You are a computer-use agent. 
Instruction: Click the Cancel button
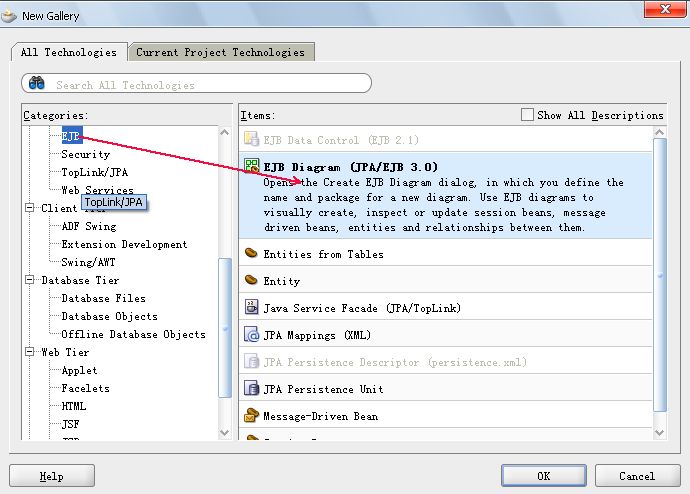pyautogui.click(x=637, y=476)
